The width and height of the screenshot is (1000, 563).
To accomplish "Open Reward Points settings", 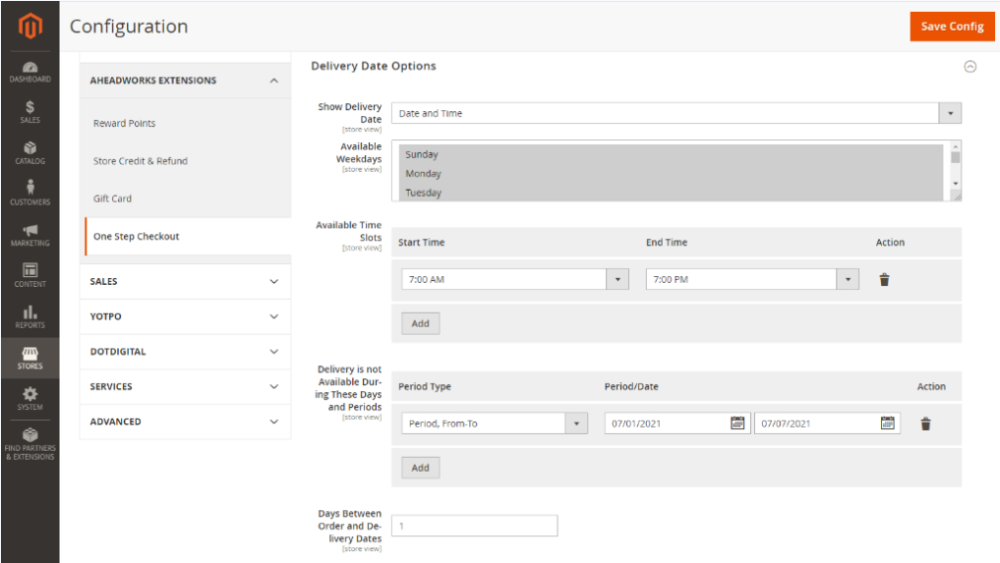I will coord(124,123).
